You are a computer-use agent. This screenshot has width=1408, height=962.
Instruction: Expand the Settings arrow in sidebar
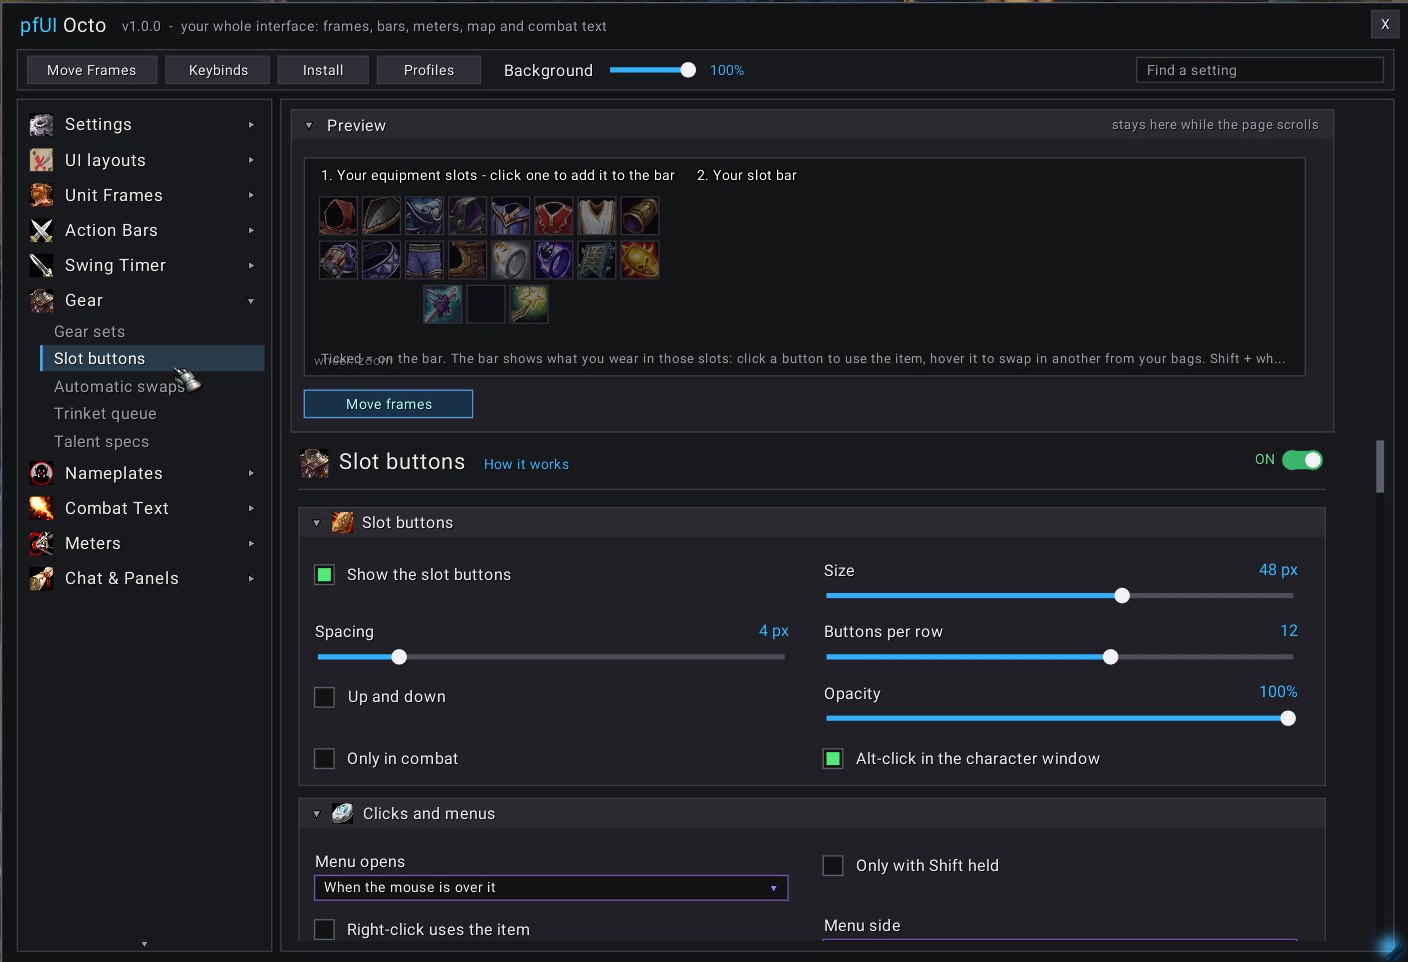[x=251, y=125]
